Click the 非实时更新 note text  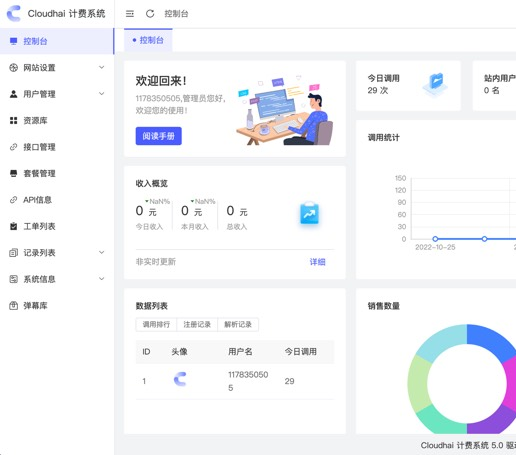(156, 262)
